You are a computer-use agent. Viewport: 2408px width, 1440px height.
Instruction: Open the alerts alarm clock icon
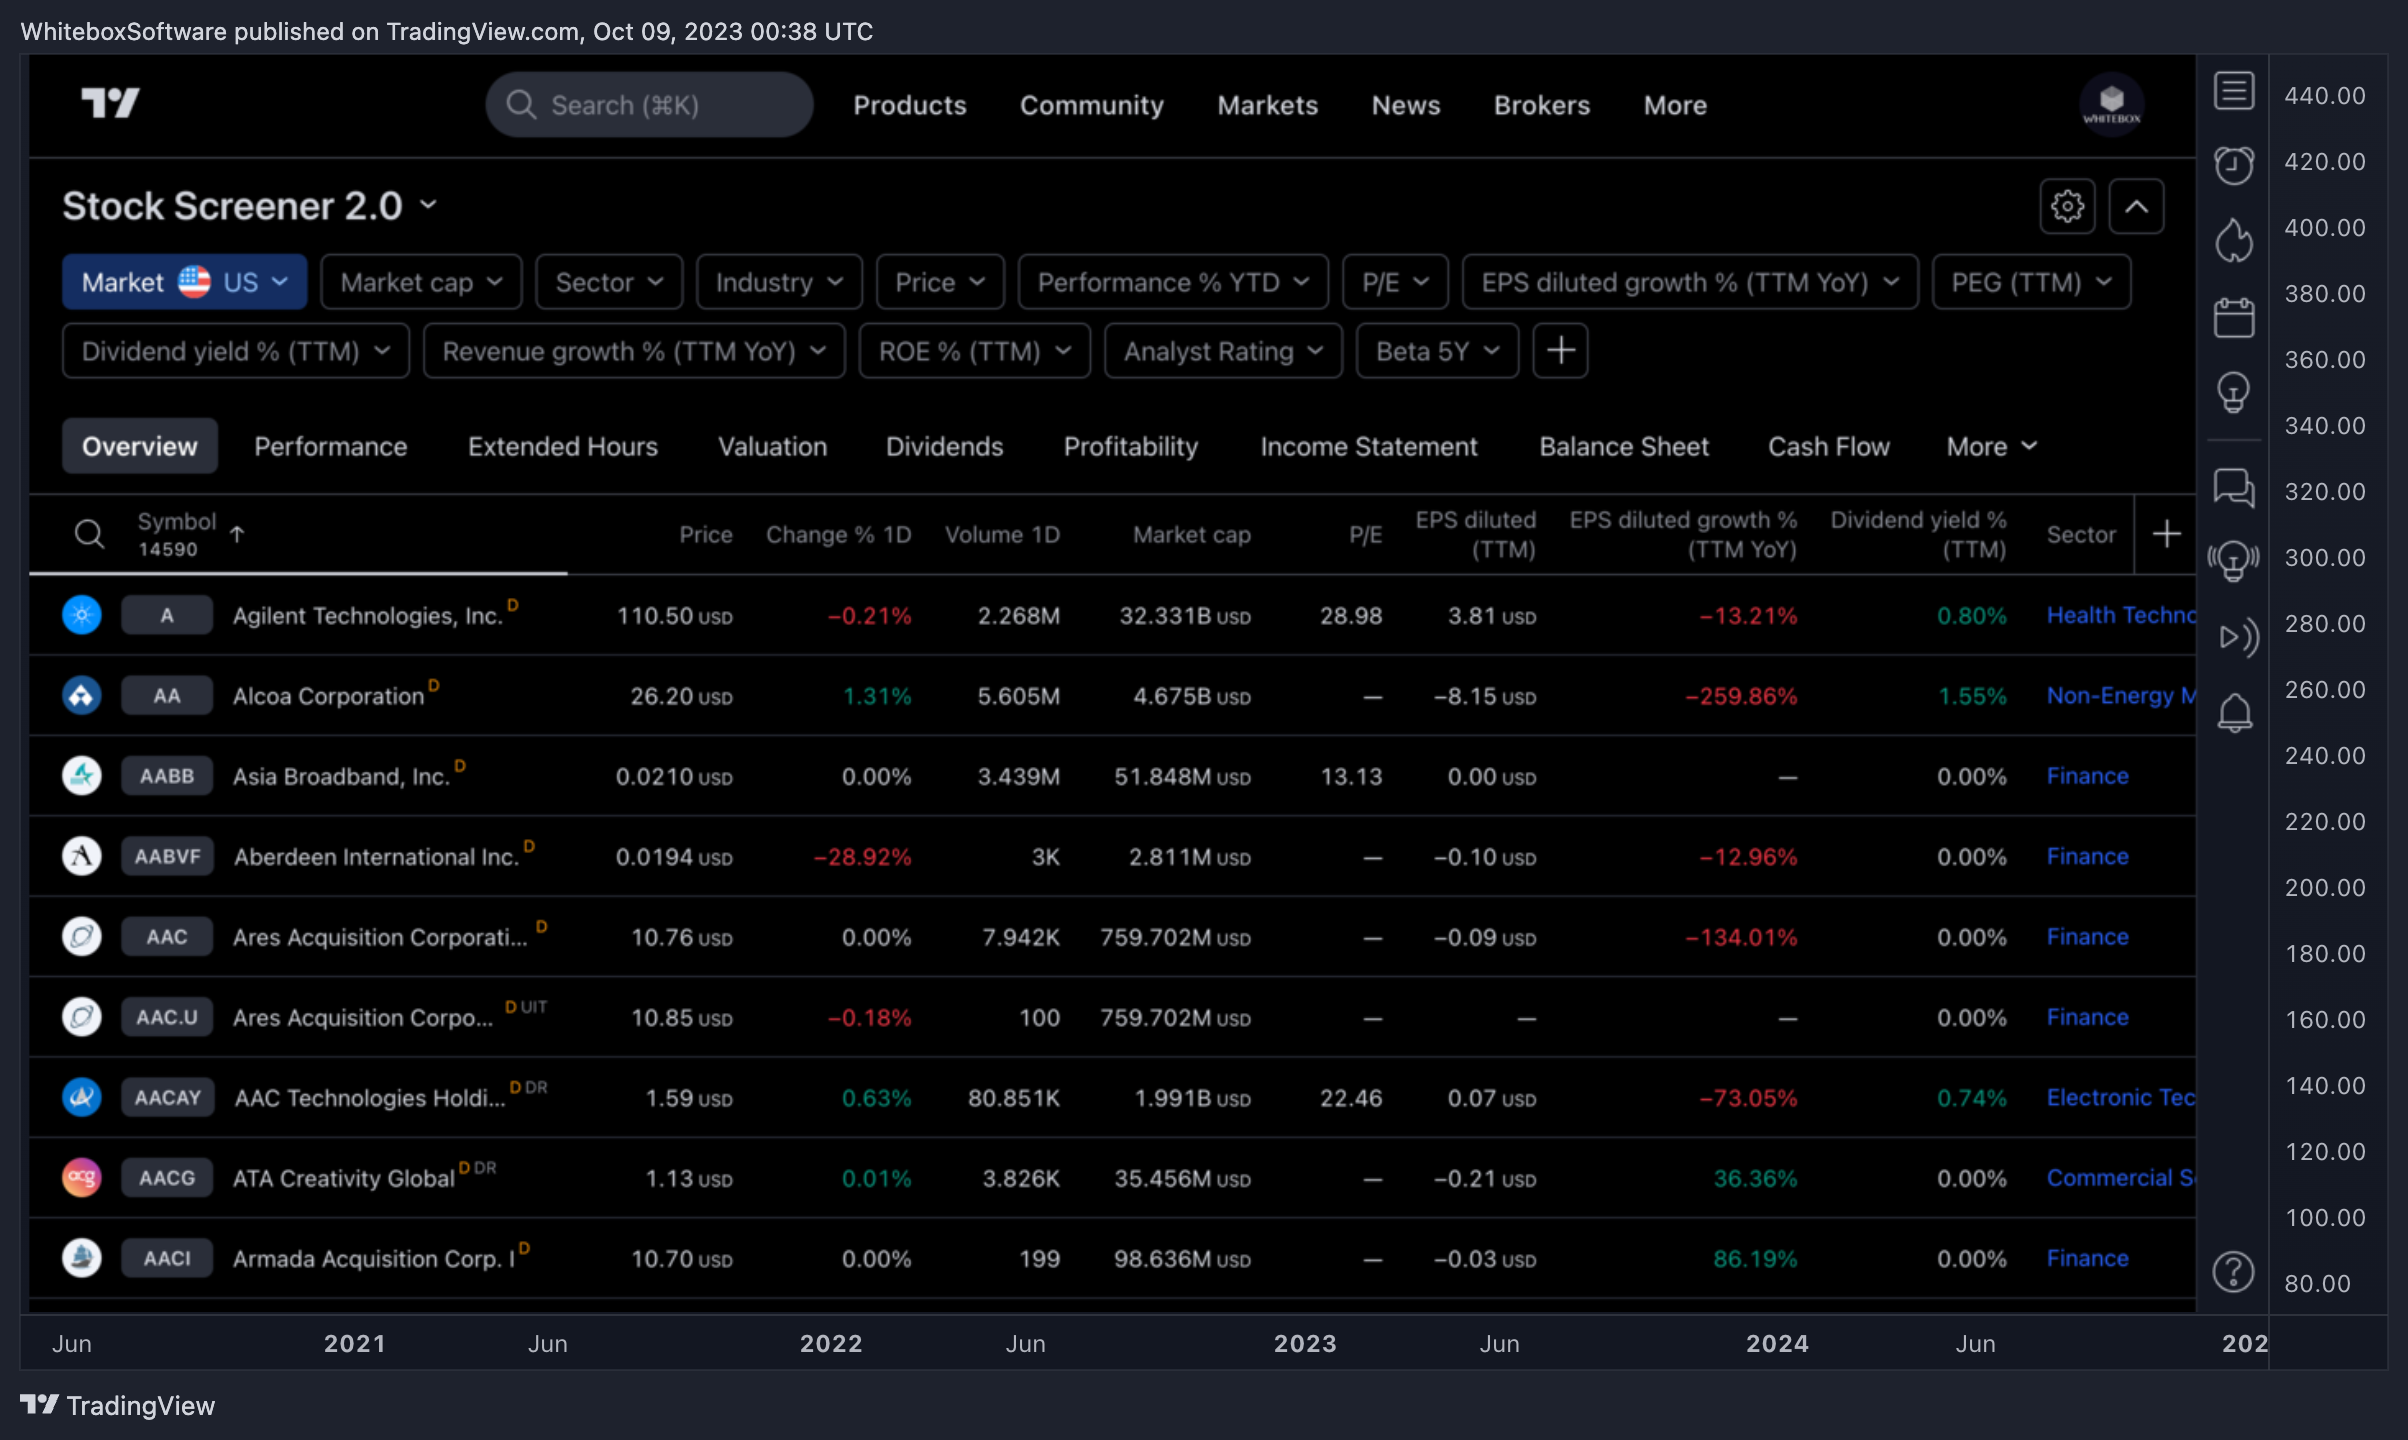2233,165
